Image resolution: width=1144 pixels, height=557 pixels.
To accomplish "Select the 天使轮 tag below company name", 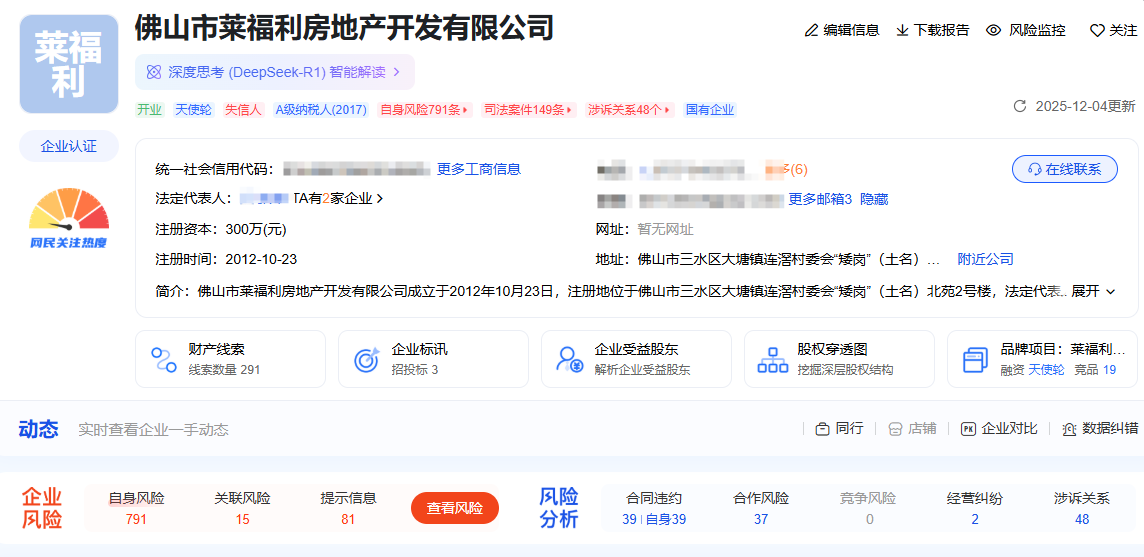I will (x=193, y=110).
